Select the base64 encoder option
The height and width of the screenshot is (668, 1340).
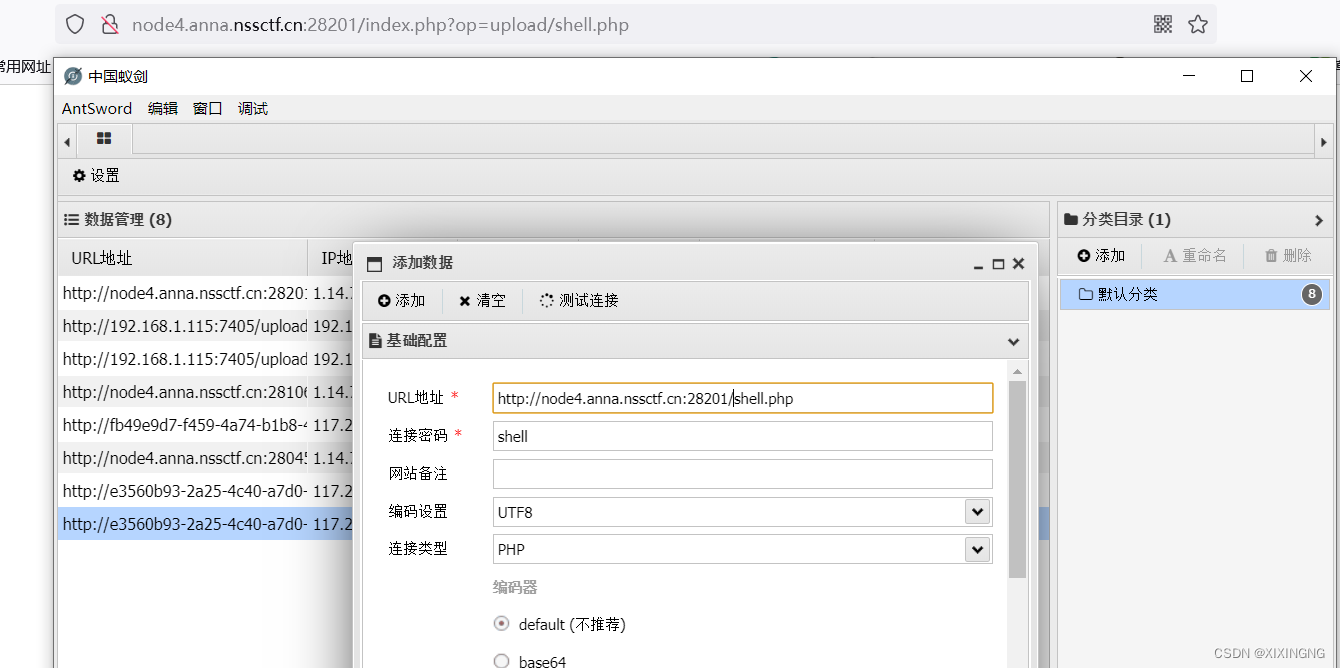501,659
